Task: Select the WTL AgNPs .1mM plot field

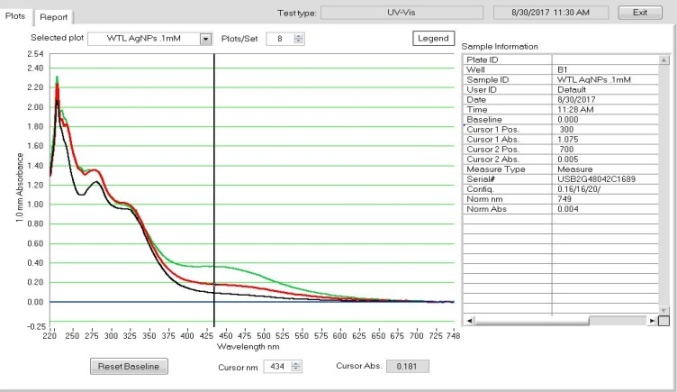Action: click(x=144, y=39)
